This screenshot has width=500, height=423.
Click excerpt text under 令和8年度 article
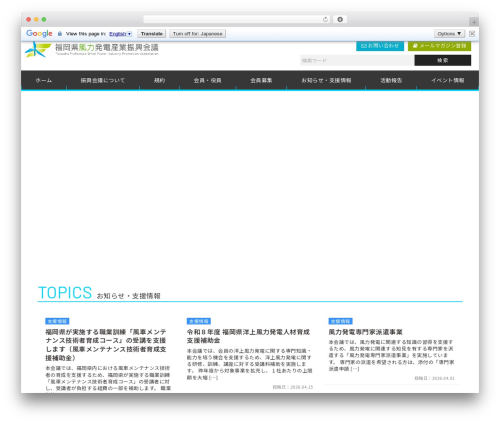[x=249, y=364]
